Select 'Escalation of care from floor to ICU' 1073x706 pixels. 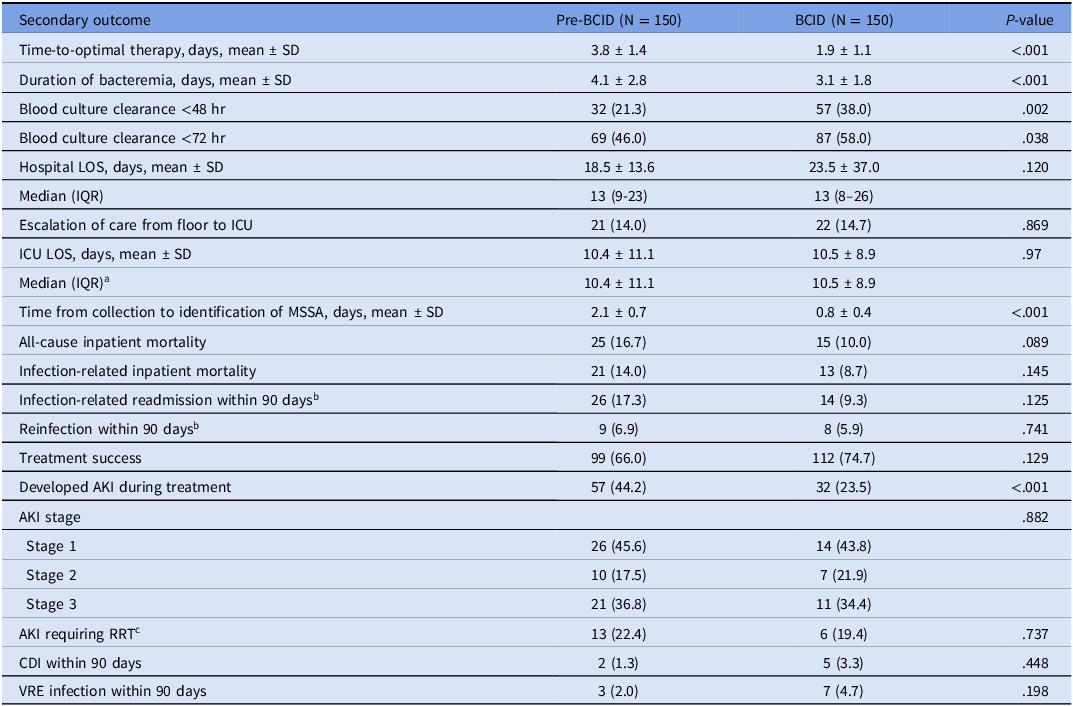(x=135, y=225)
